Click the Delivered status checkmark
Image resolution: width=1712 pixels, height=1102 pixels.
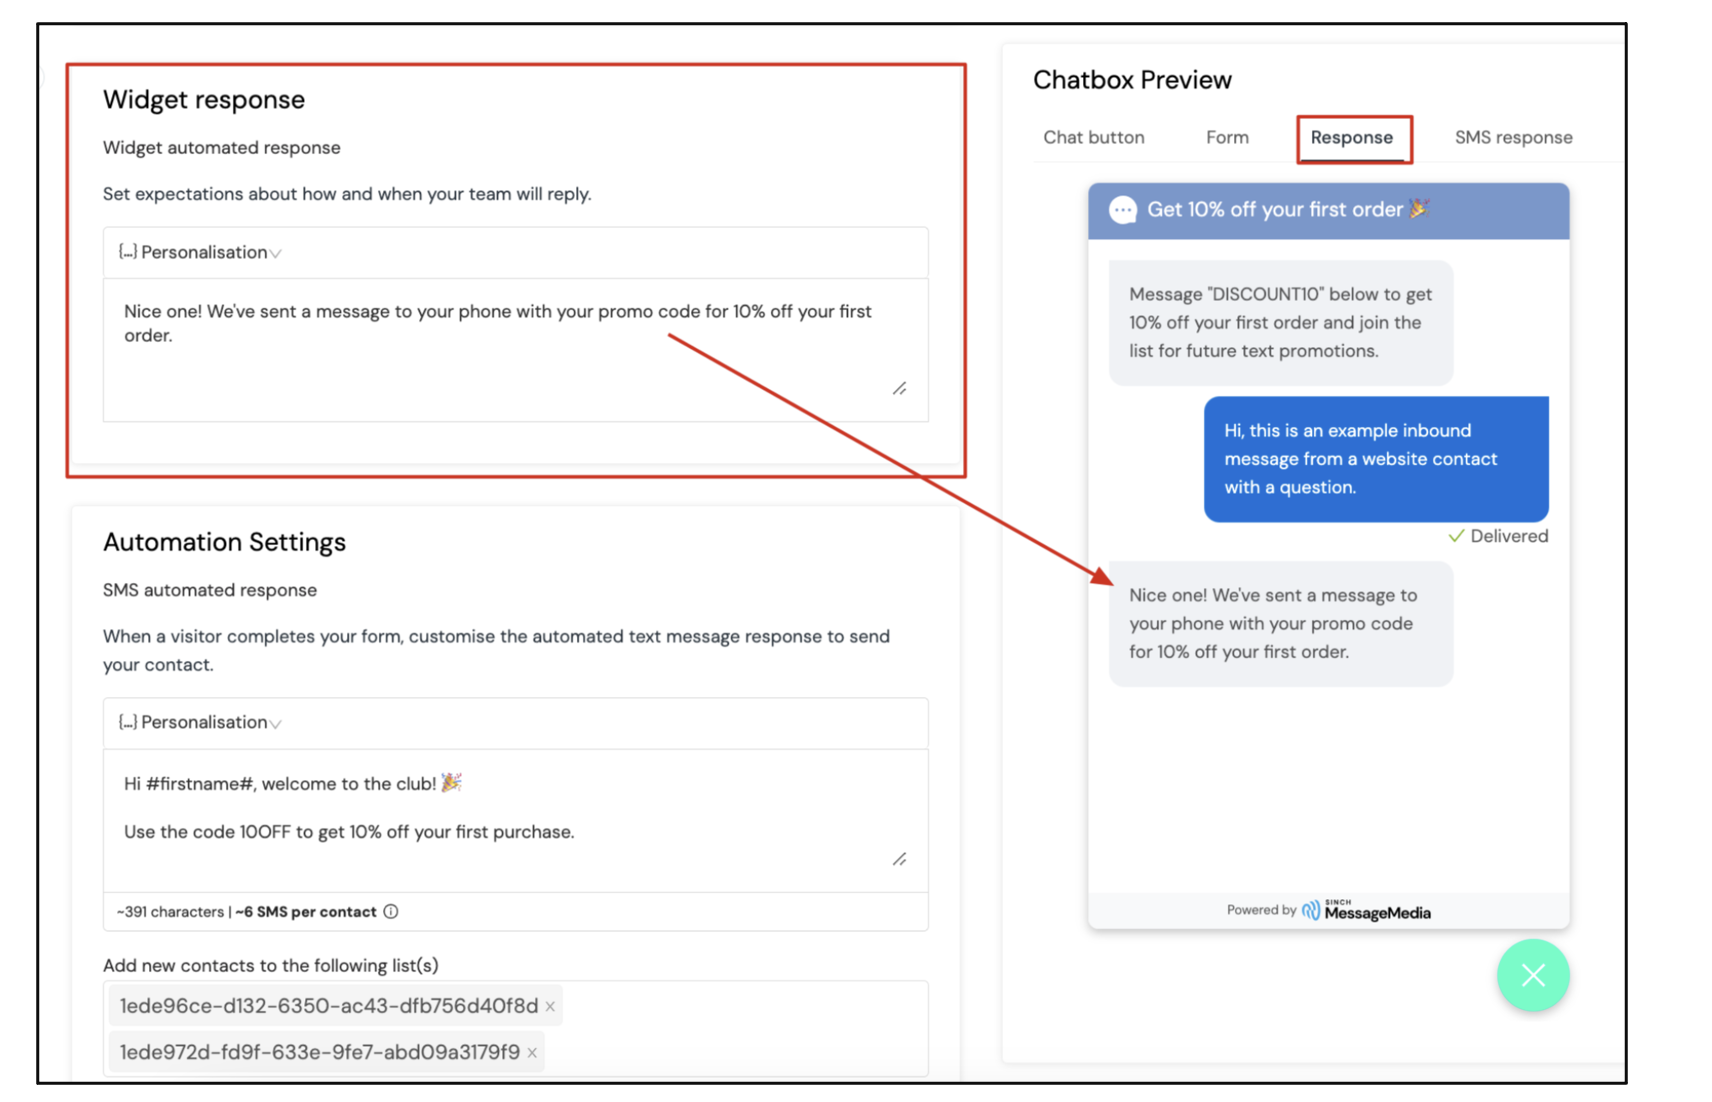pyautogui.click(x=1456, y=536)
